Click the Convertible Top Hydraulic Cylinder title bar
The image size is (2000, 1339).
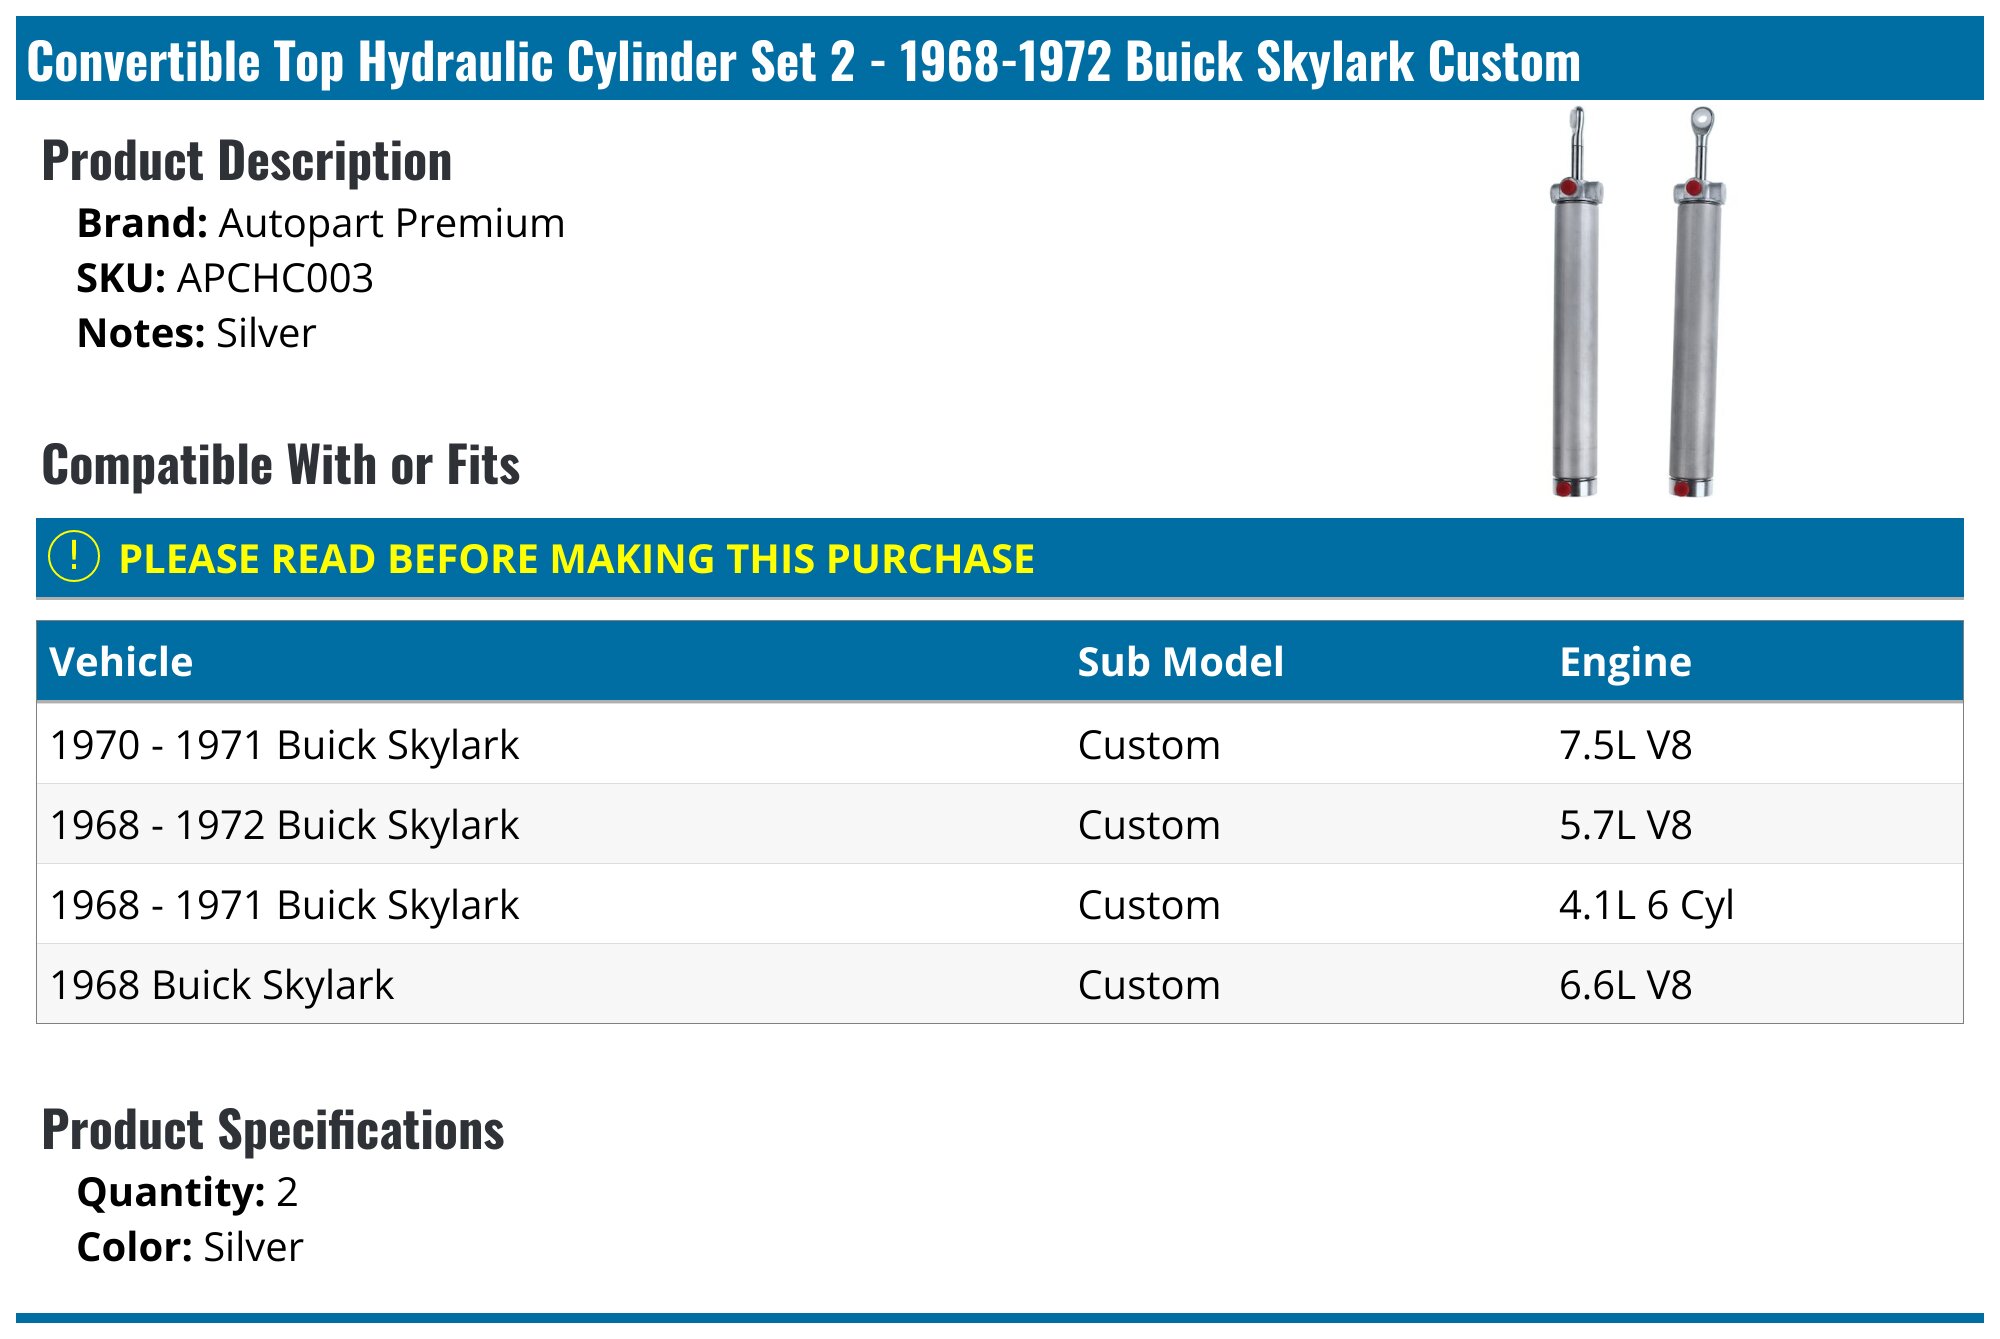(x=803, y=61)
